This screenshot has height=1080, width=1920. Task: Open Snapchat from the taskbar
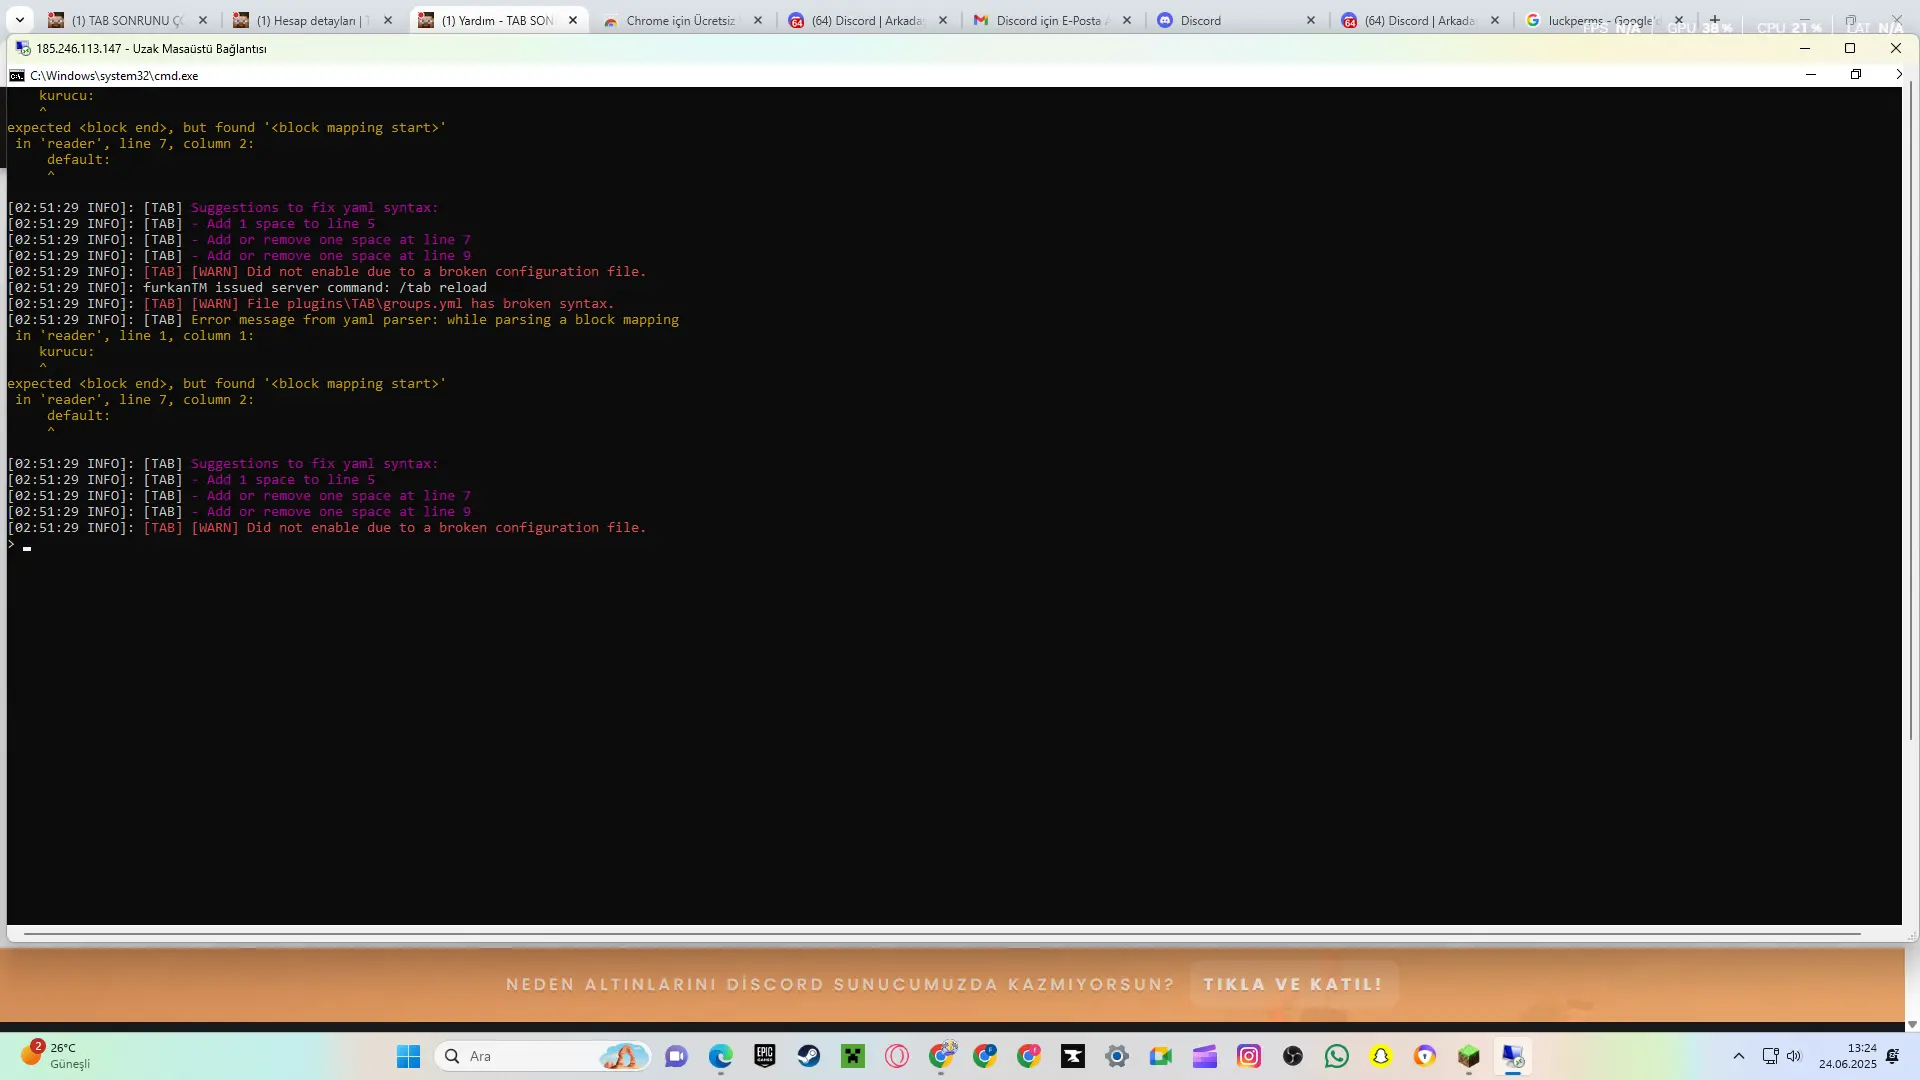(1381, 1056)
